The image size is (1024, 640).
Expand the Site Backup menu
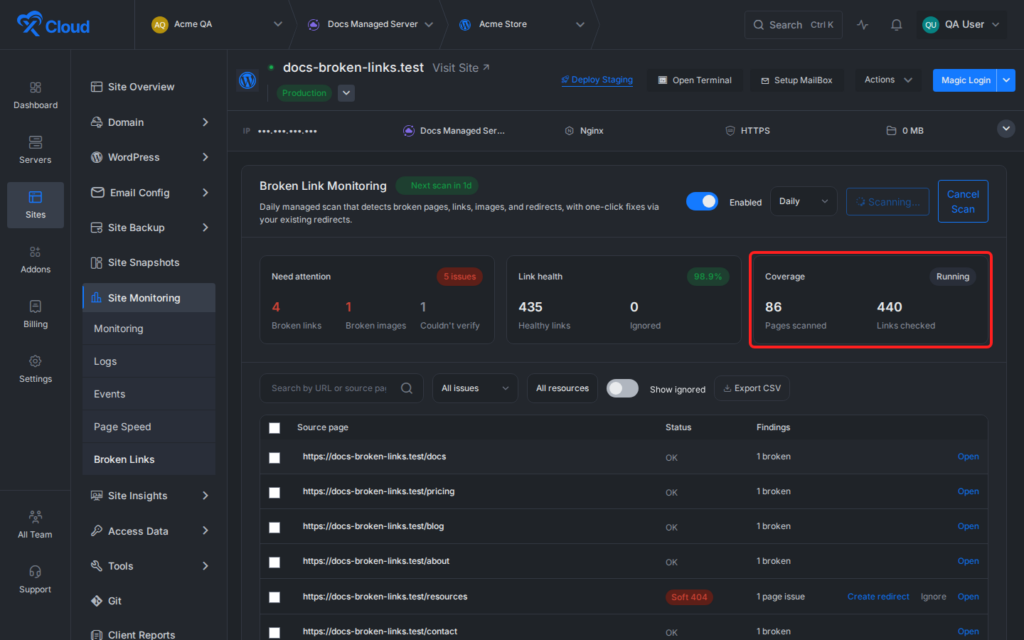pos(150,227)
